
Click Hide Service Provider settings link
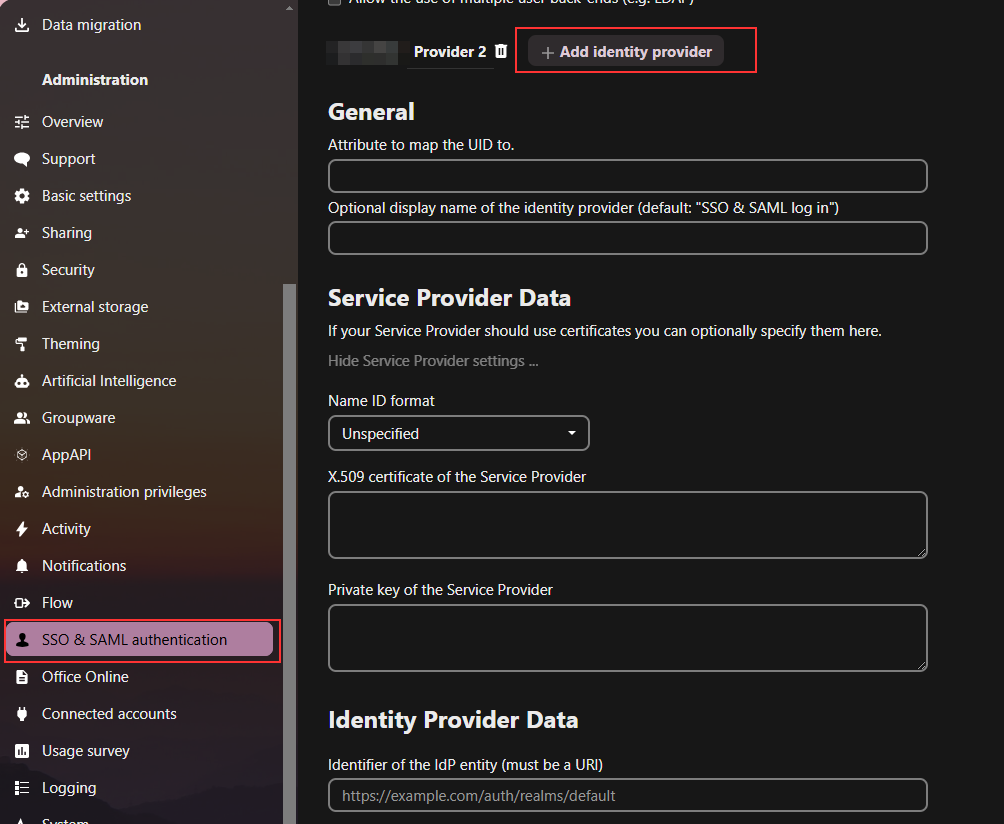tap(433, 361)
